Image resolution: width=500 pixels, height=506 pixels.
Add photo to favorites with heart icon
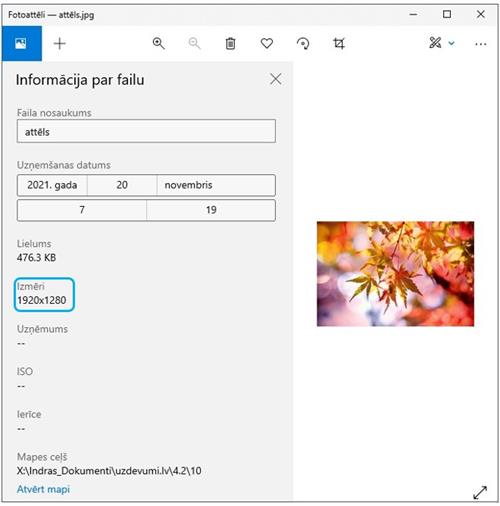tap(267, 43)
